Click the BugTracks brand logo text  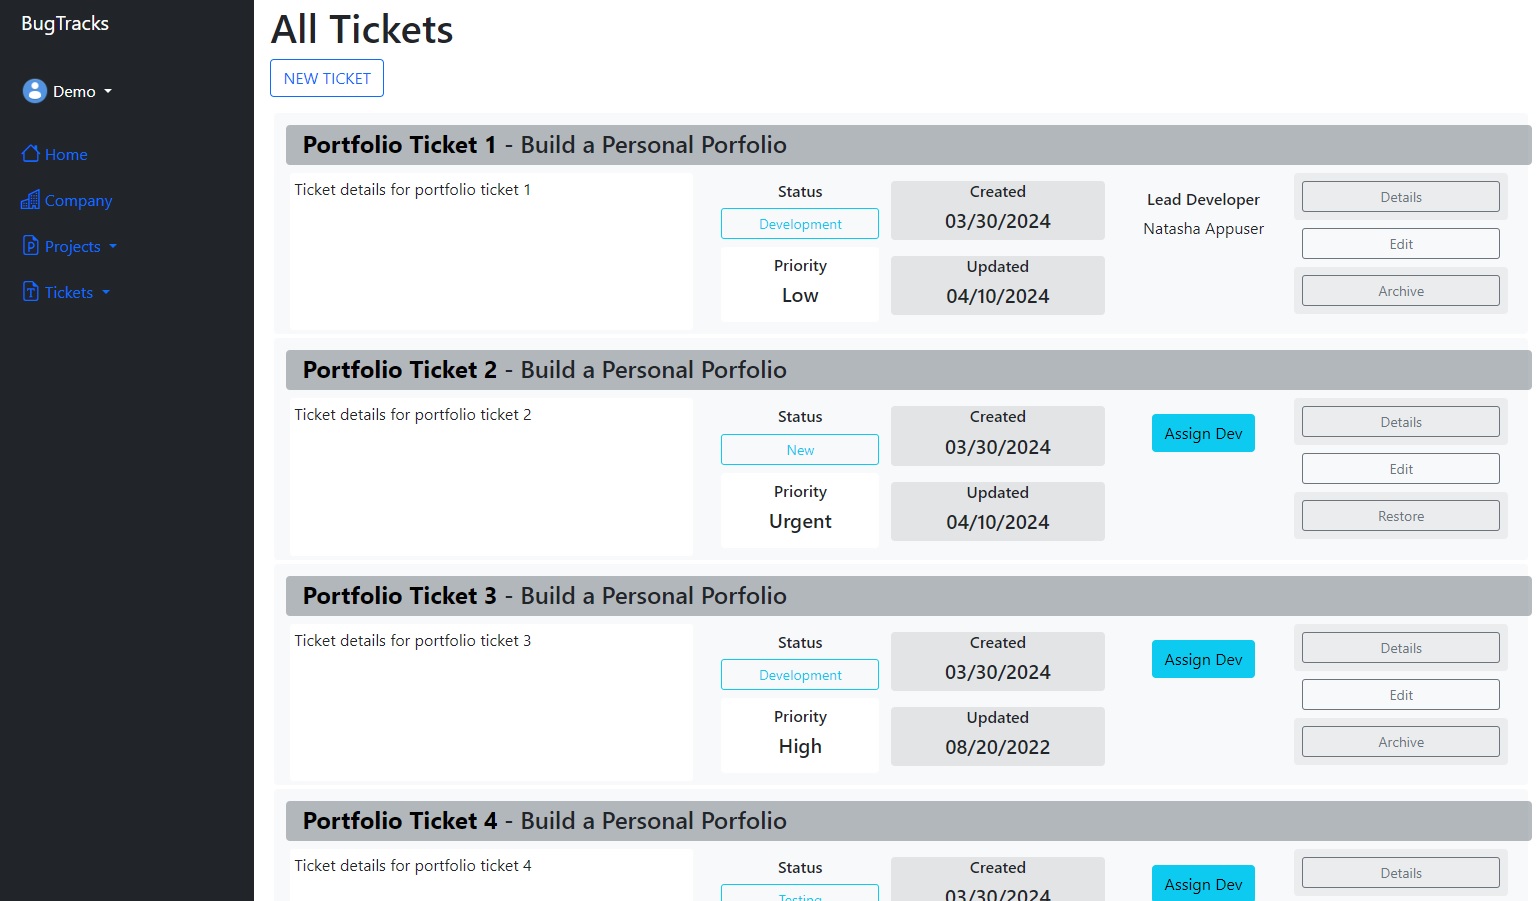(x=65, y=24)
